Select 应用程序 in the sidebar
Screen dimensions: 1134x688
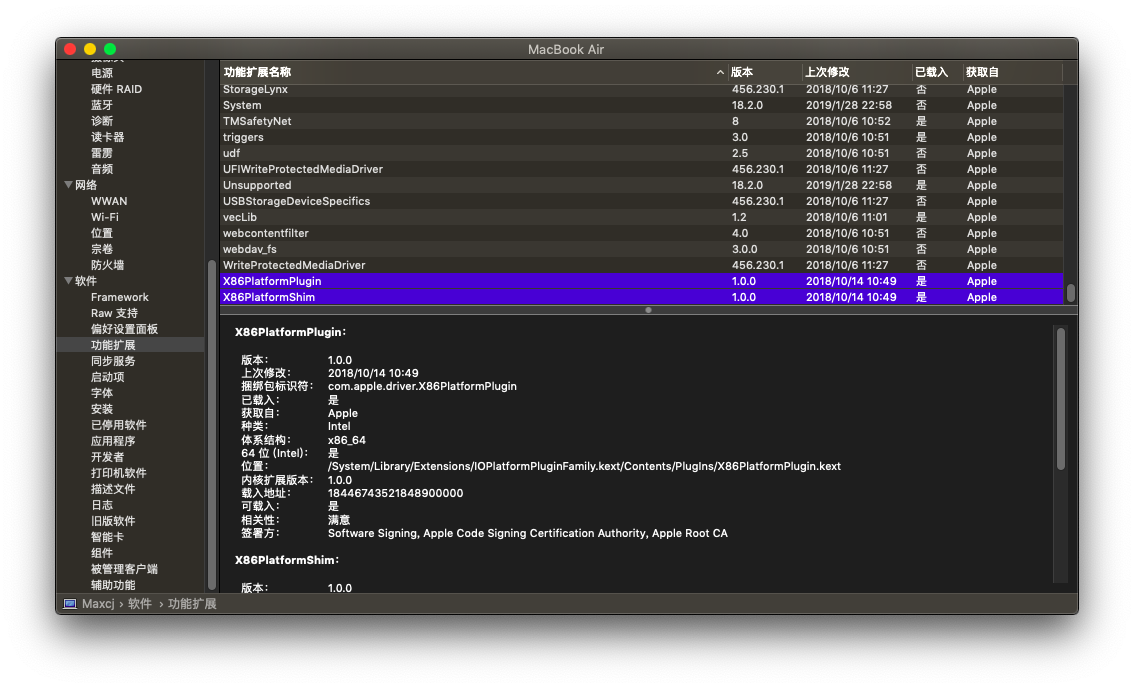(x=114, y=441)
